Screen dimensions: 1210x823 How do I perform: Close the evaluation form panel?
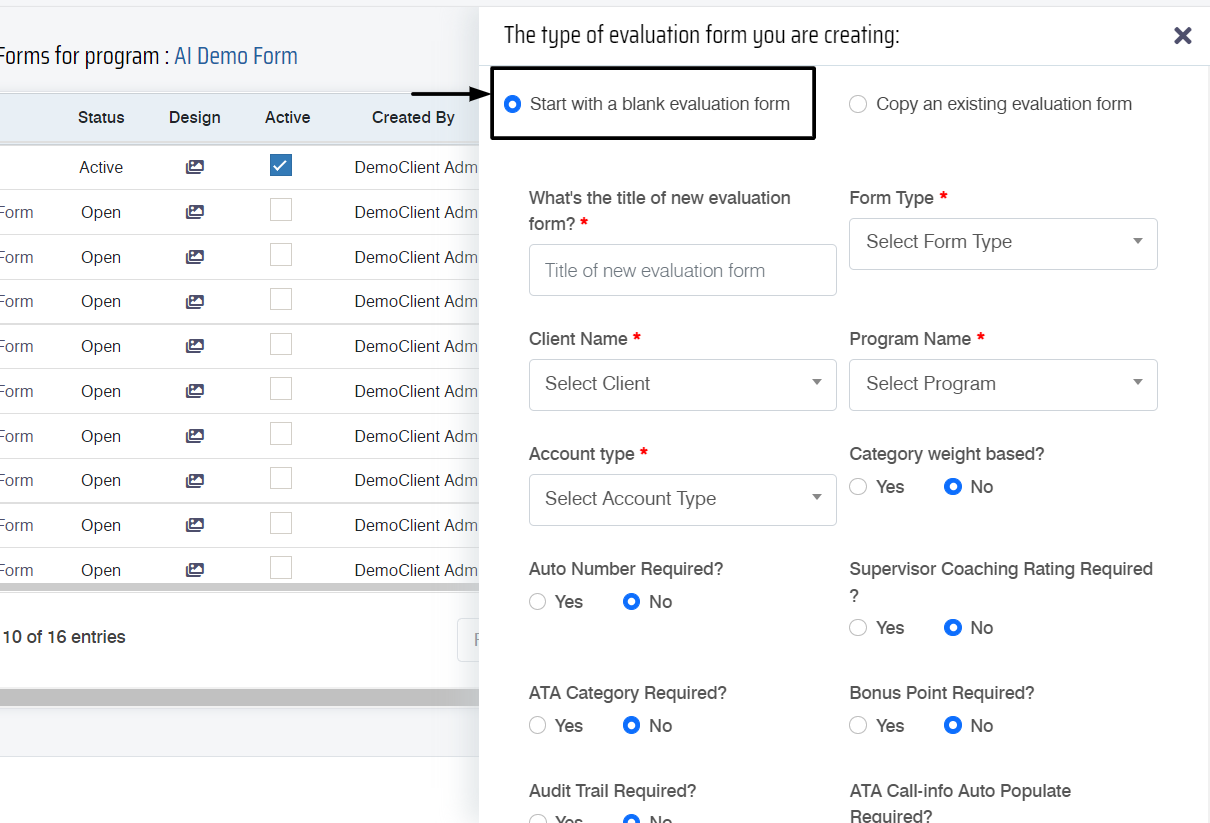point(1182,36)
